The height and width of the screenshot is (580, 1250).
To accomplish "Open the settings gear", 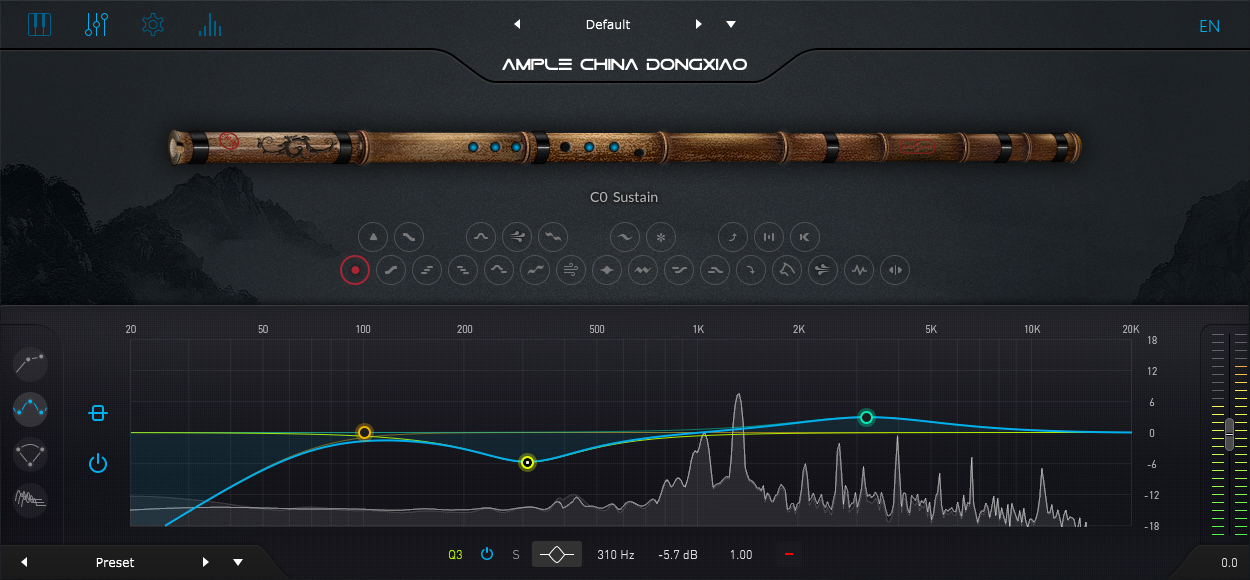I will tap(153, 24).
